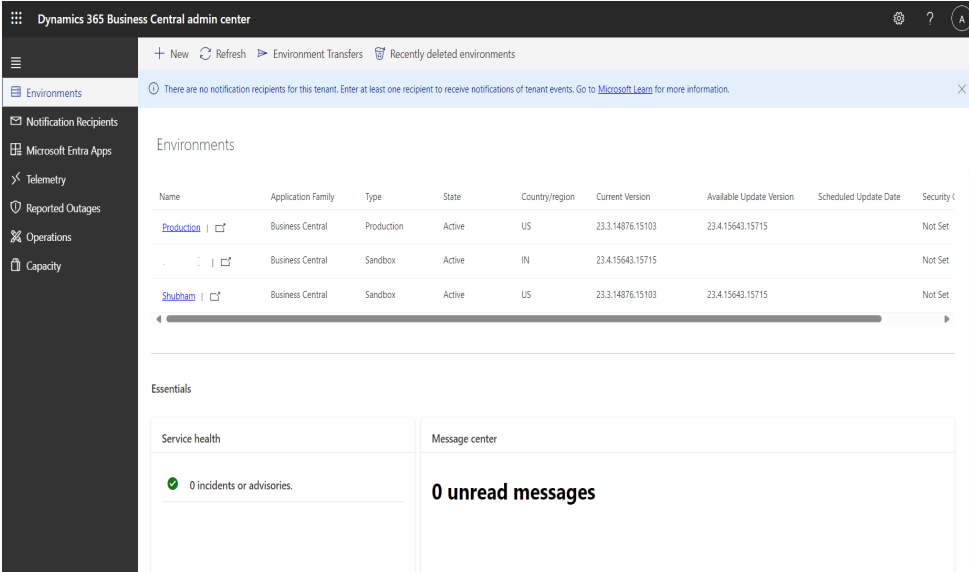
Task: Open Shubham environment external link icon
Action: click(x=215, y=297)
